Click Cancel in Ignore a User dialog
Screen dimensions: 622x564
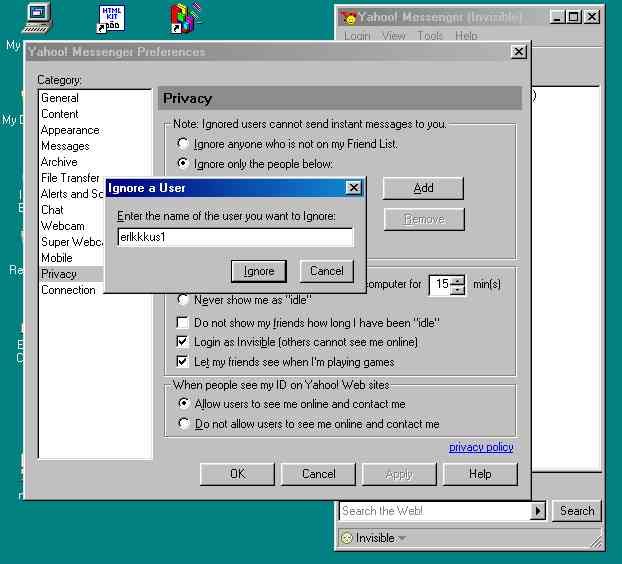pyautogui.click(x=326, y=271)
